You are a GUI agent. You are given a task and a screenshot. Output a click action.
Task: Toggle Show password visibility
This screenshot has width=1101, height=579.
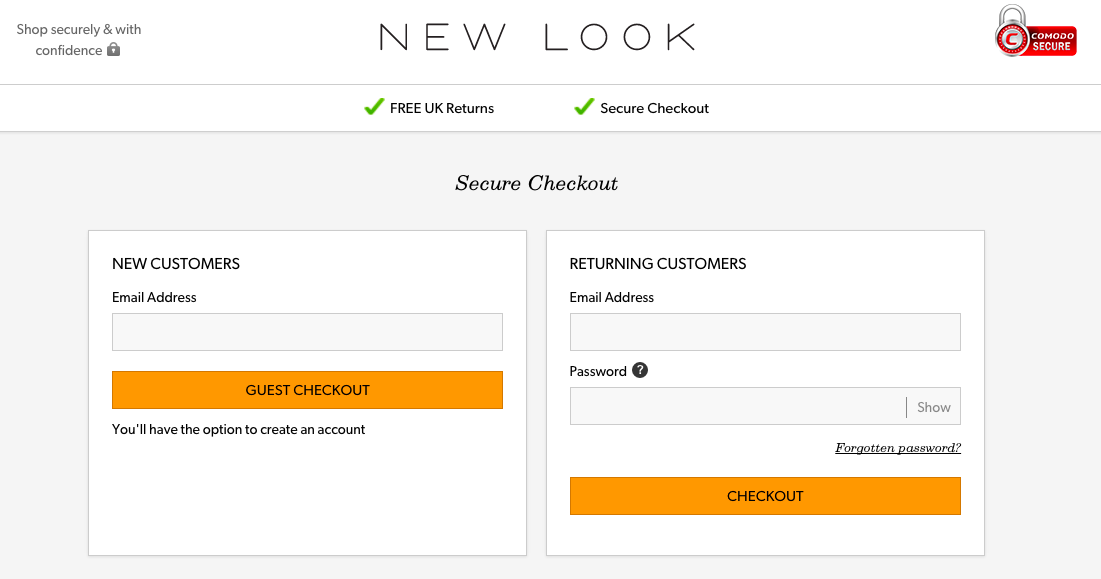point(933,407)
